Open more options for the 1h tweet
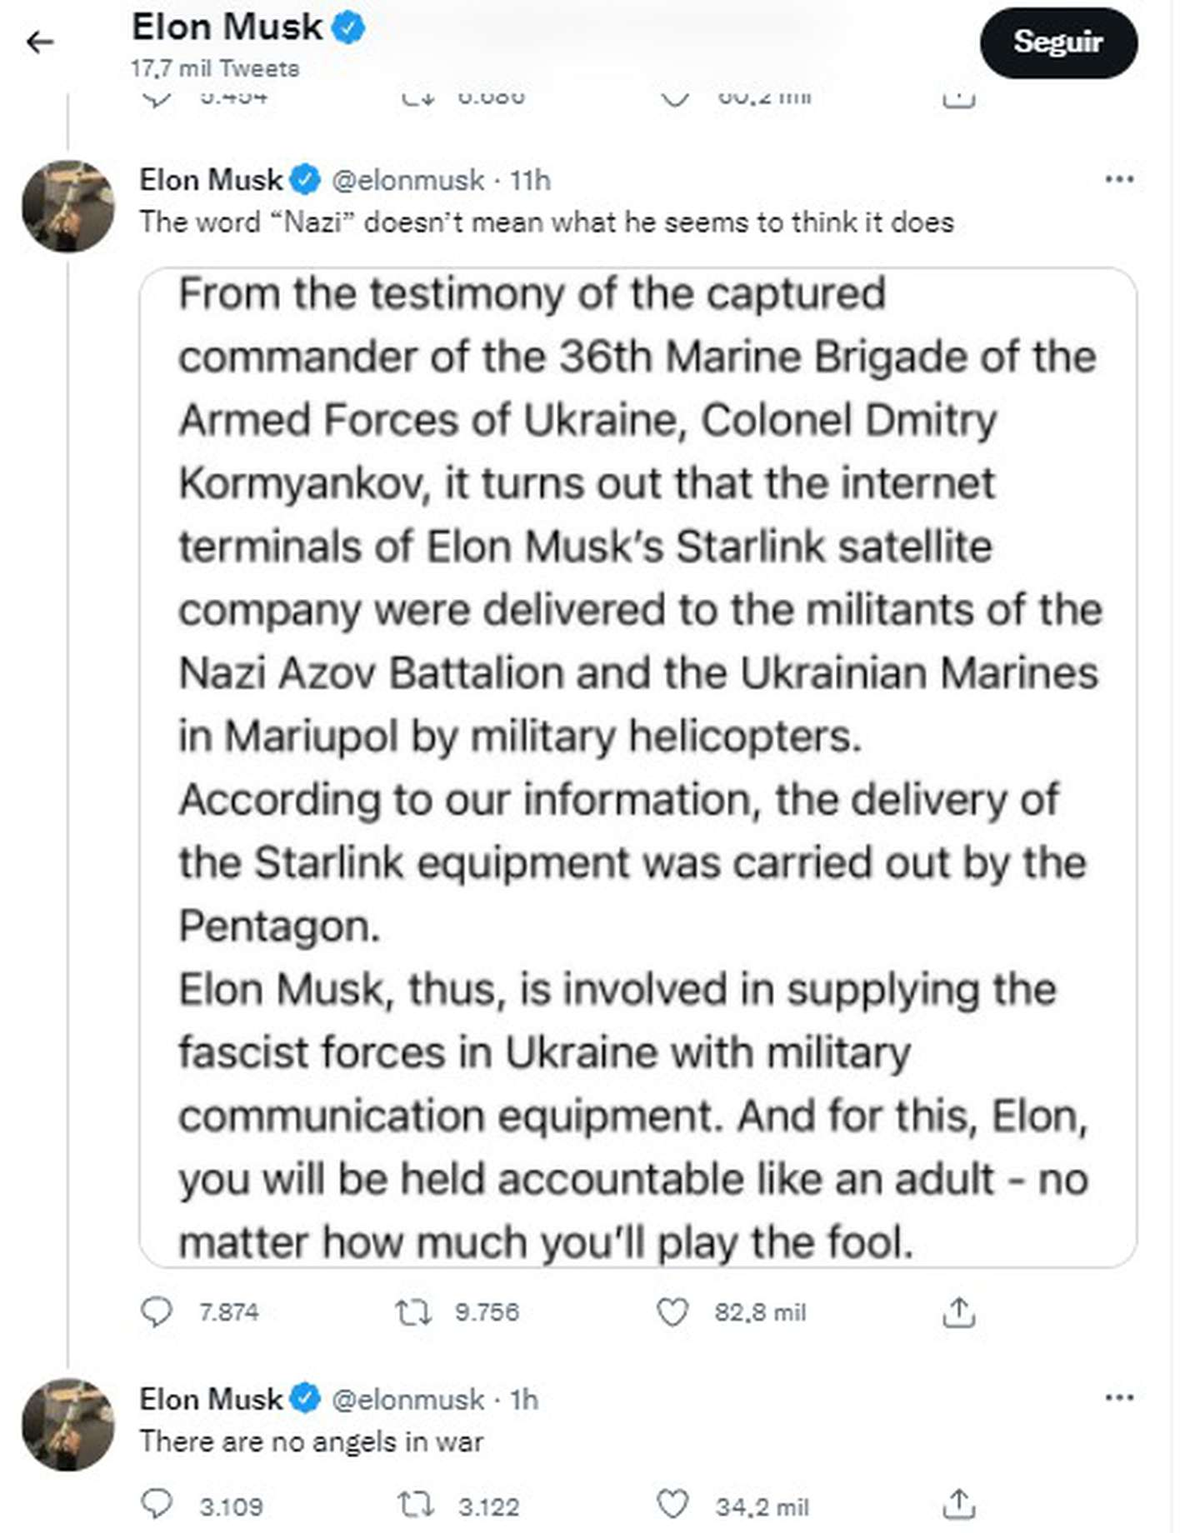 pos(1119,1398)
